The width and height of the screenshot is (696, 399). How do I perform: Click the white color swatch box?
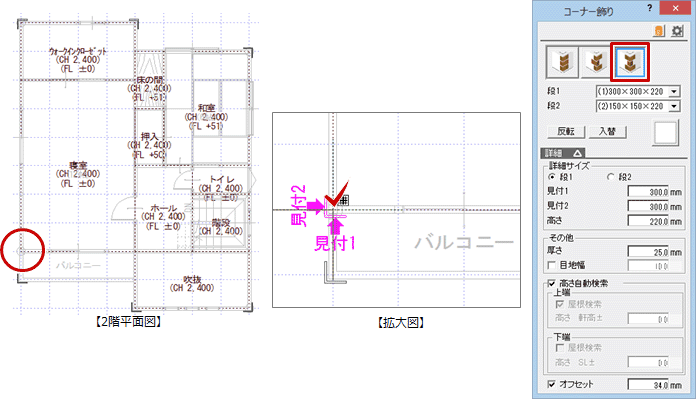tap(665, 132)
